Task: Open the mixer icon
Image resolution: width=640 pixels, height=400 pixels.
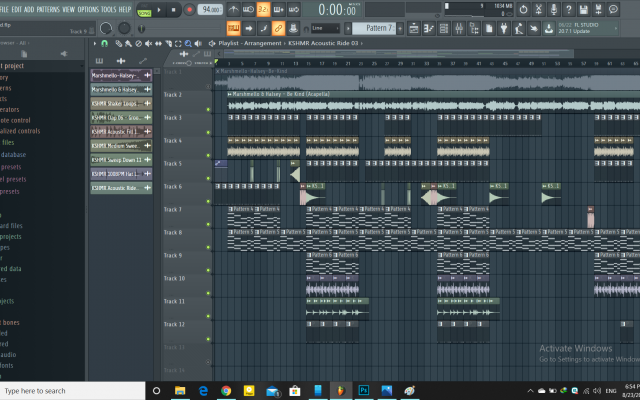Action: [459, 29]
